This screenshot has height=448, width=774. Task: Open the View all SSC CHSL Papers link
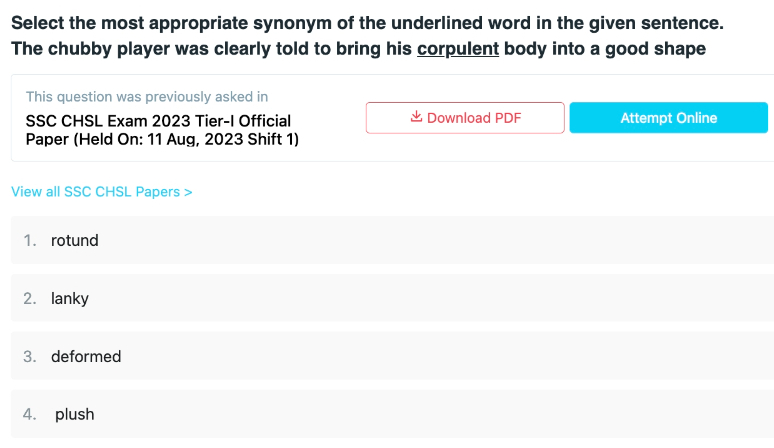pyautogui.click(x=102, y=191)
